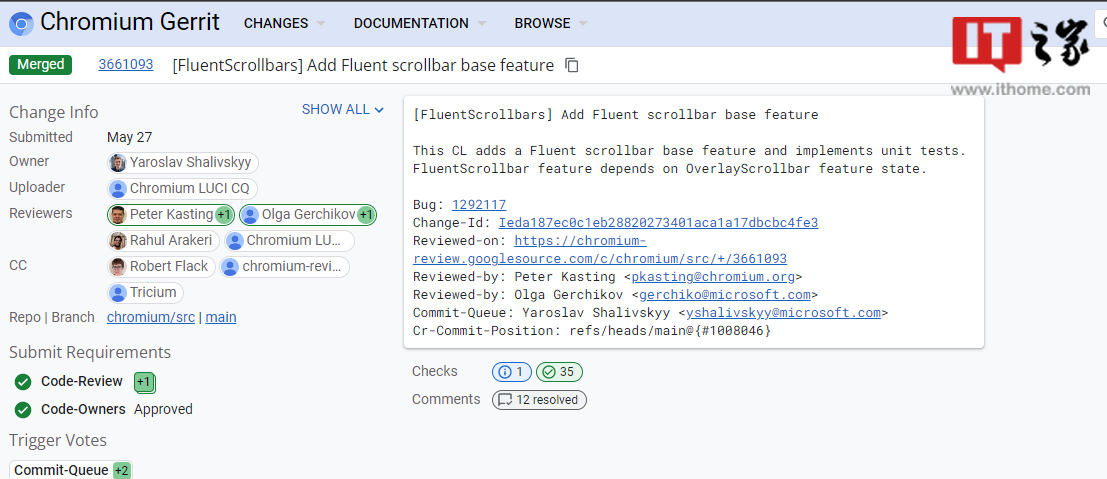Image resolution: width=1107 pixels, height=479 pixels.
Task: Expand change info with SHOW ALL
Action: pyautogui.click(x=342, y=110)
